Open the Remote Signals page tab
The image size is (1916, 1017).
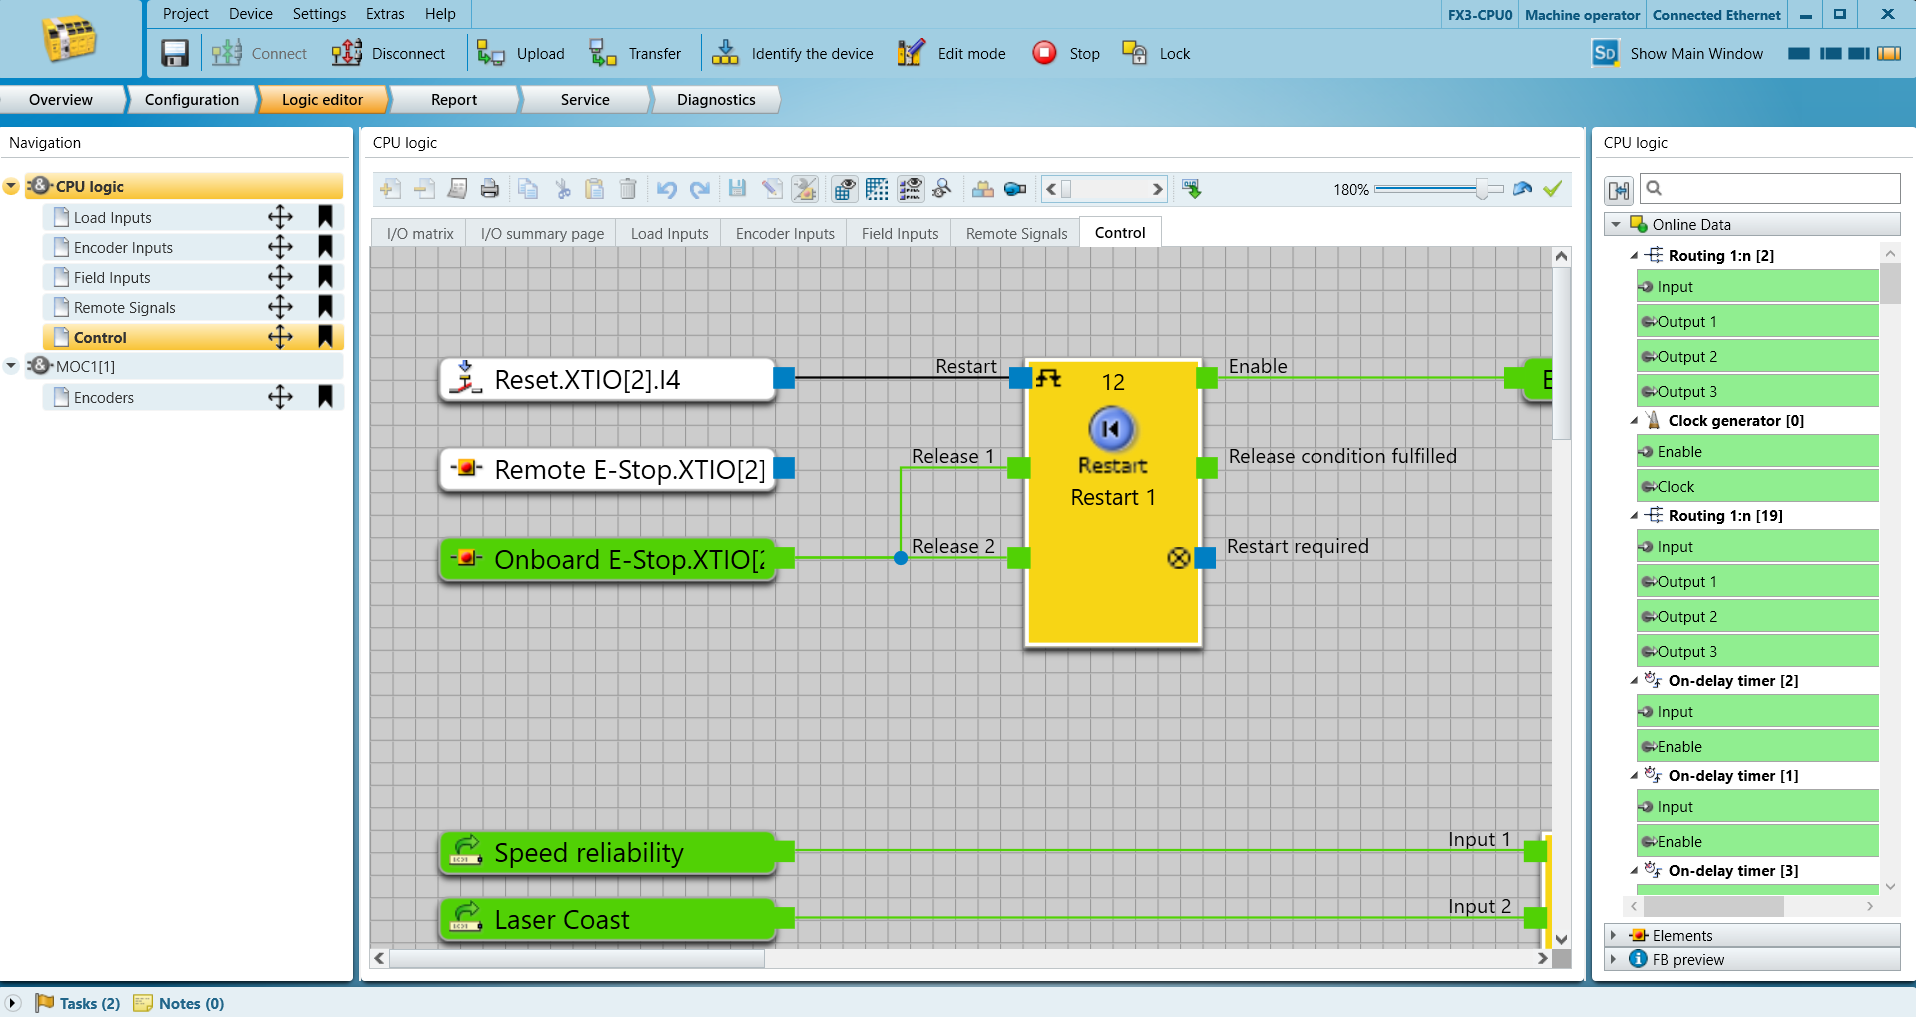click(1016, 233)
